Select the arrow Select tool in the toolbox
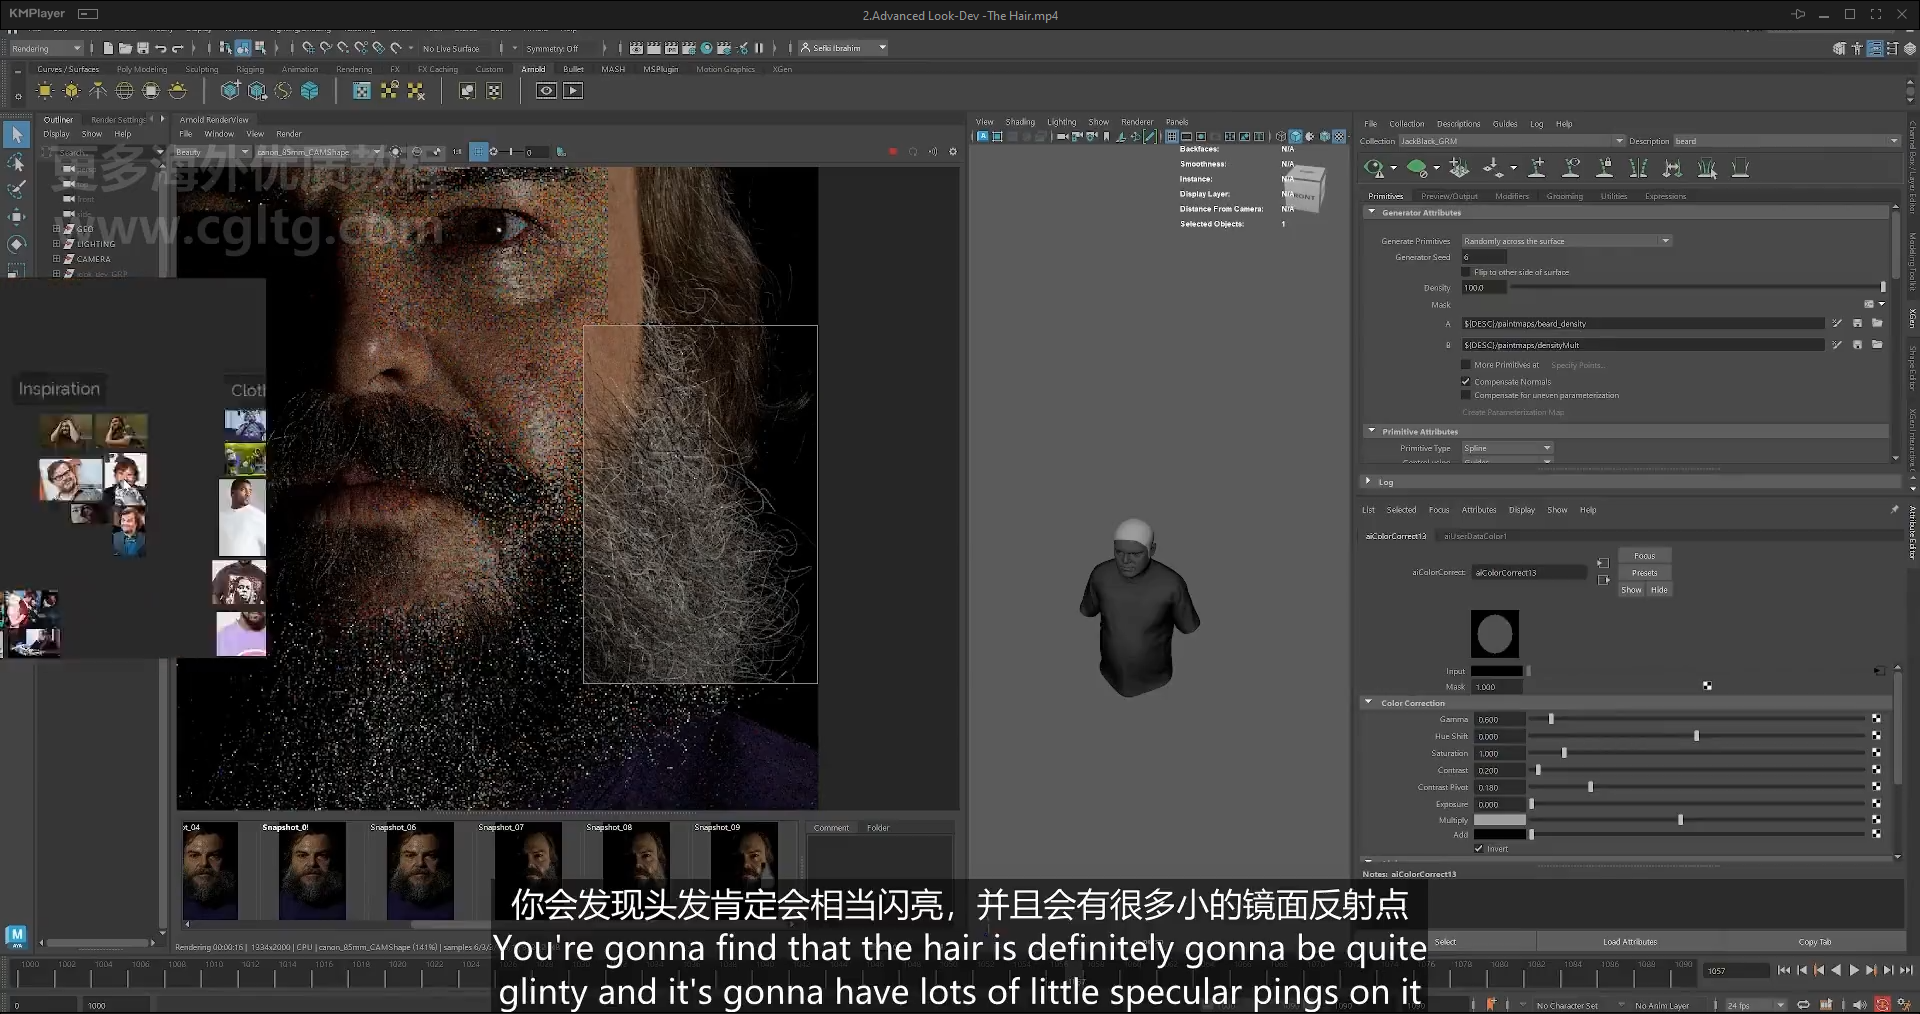Screen dimensions: 1920x1014 coord(17,134)
